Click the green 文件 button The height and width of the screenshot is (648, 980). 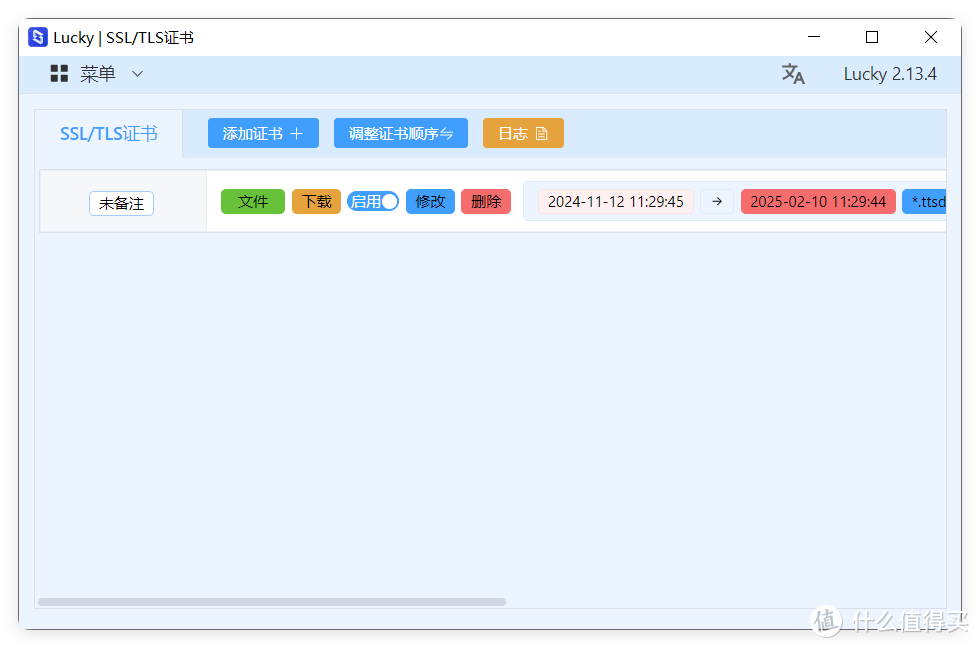coord(252,201)
